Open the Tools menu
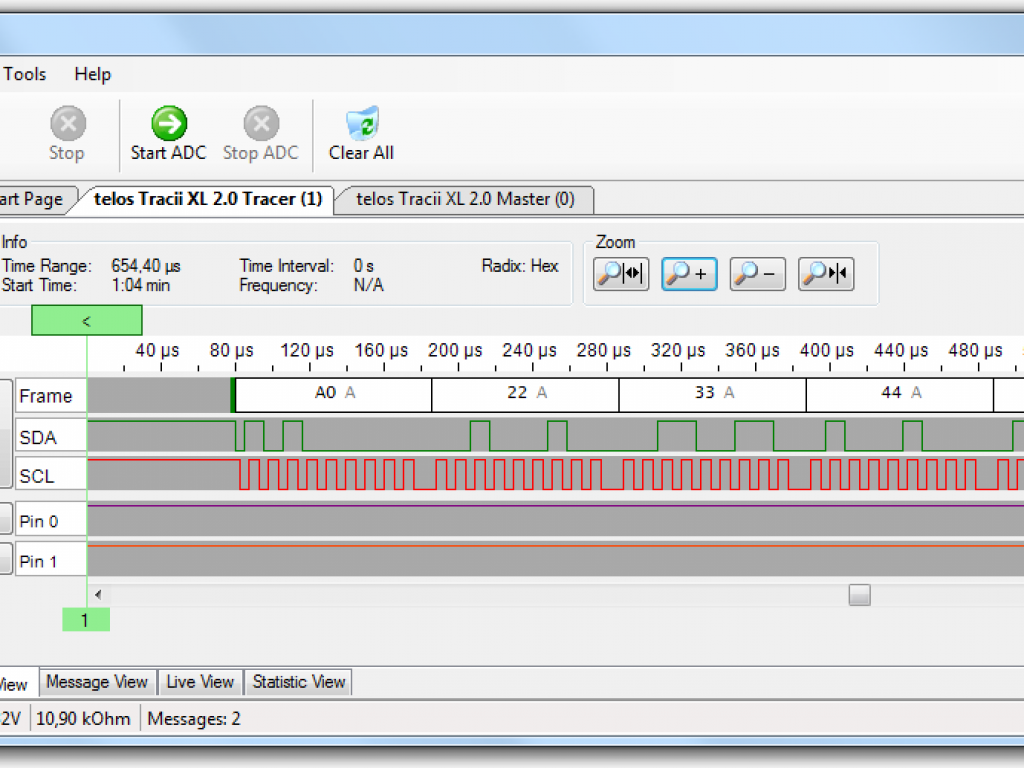This screenshot has height=768, width=1024. pyautogui.click(x=25, y=74)
